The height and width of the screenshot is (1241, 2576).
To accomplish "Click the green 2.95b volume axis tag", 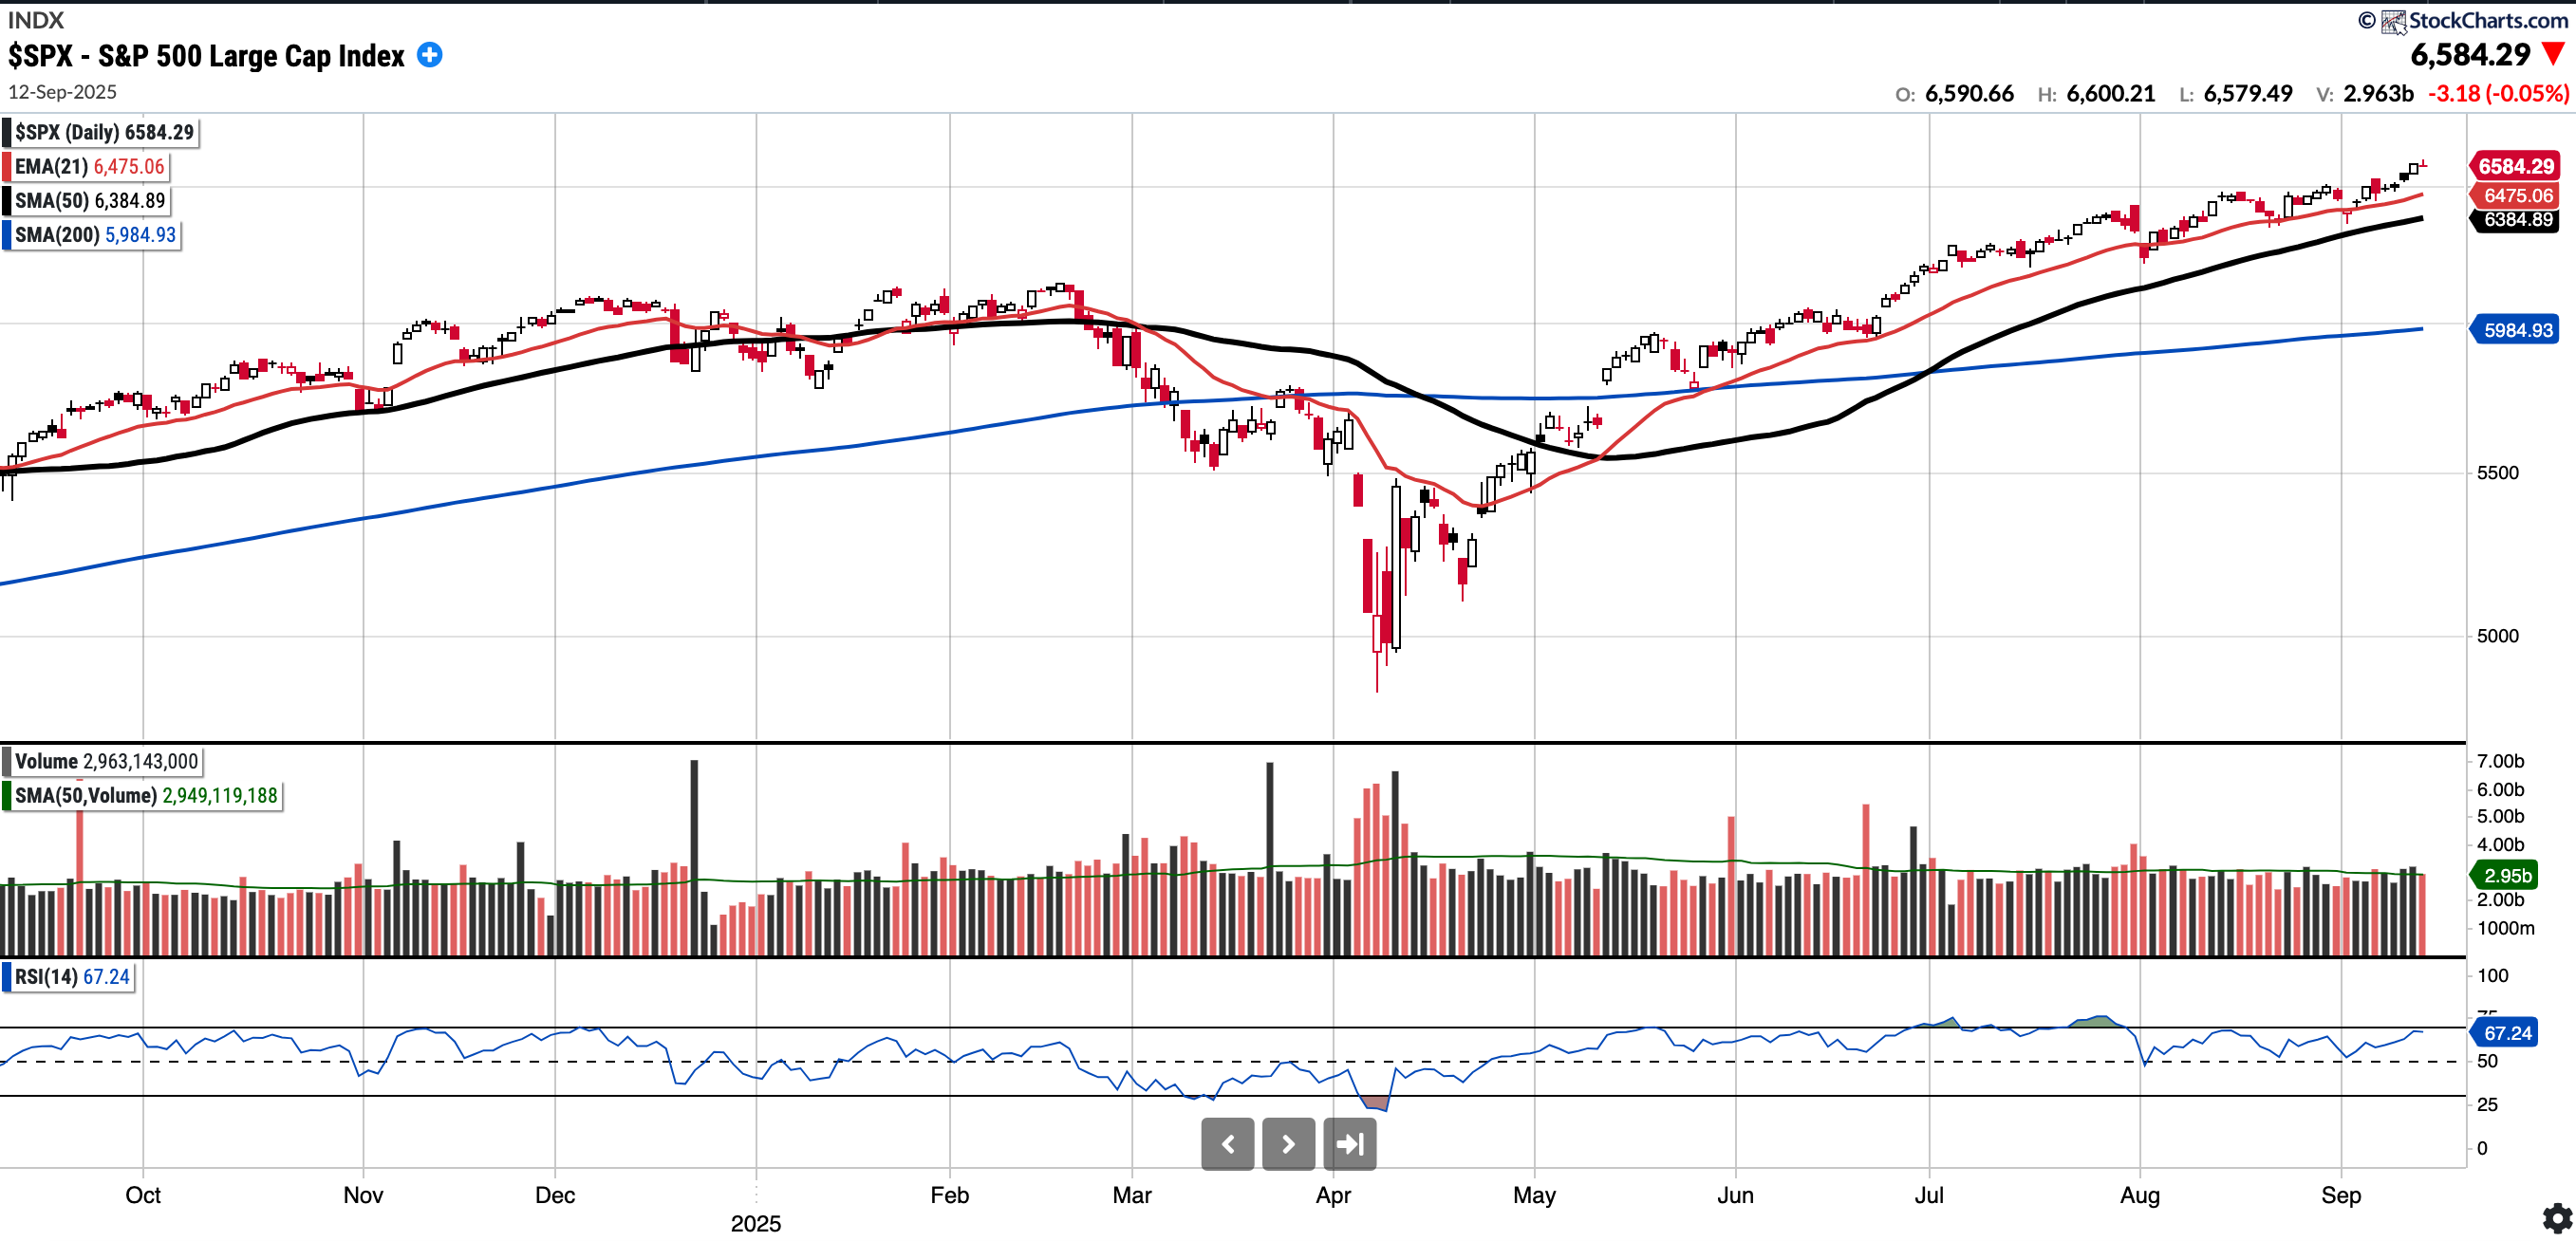I will point(2507,875).
